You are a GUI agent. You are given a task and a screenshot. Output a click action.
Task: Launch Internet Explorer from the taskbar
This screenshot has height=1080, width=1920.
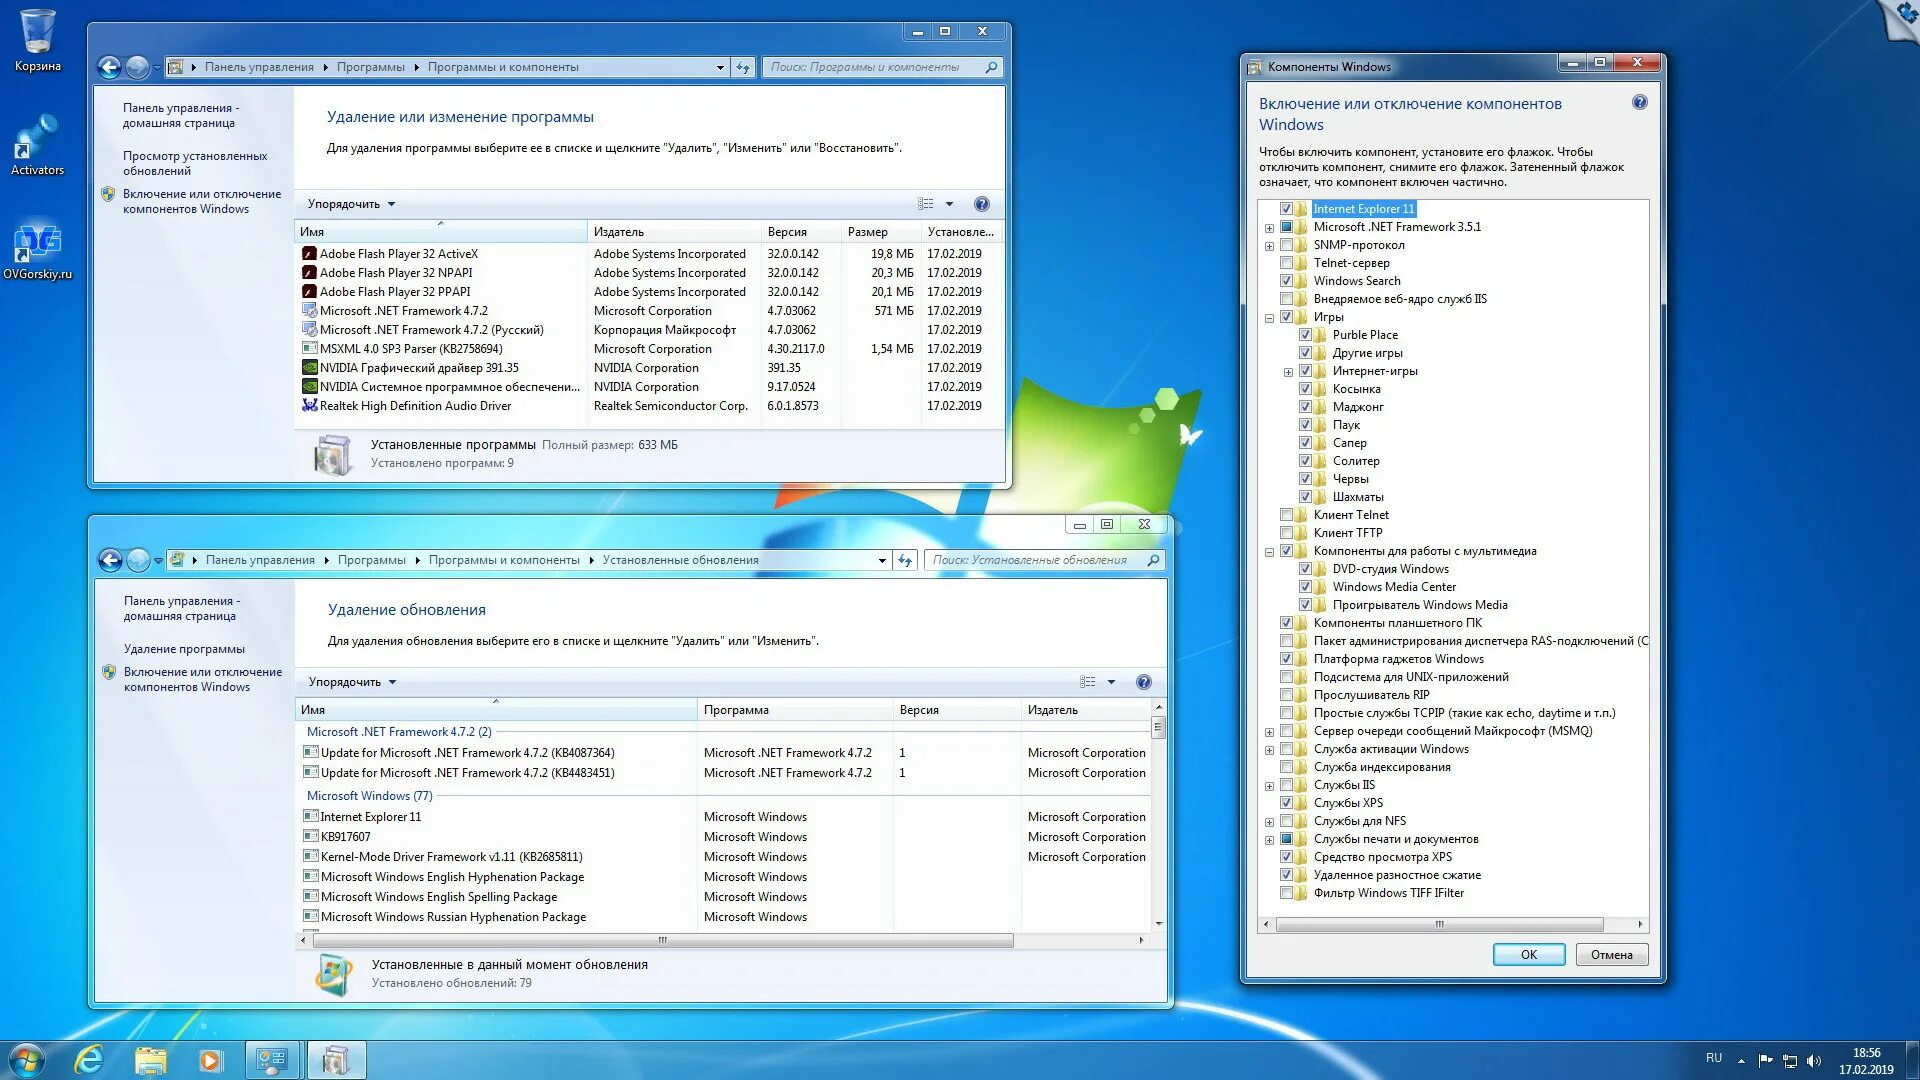(x=90, y=1059)
